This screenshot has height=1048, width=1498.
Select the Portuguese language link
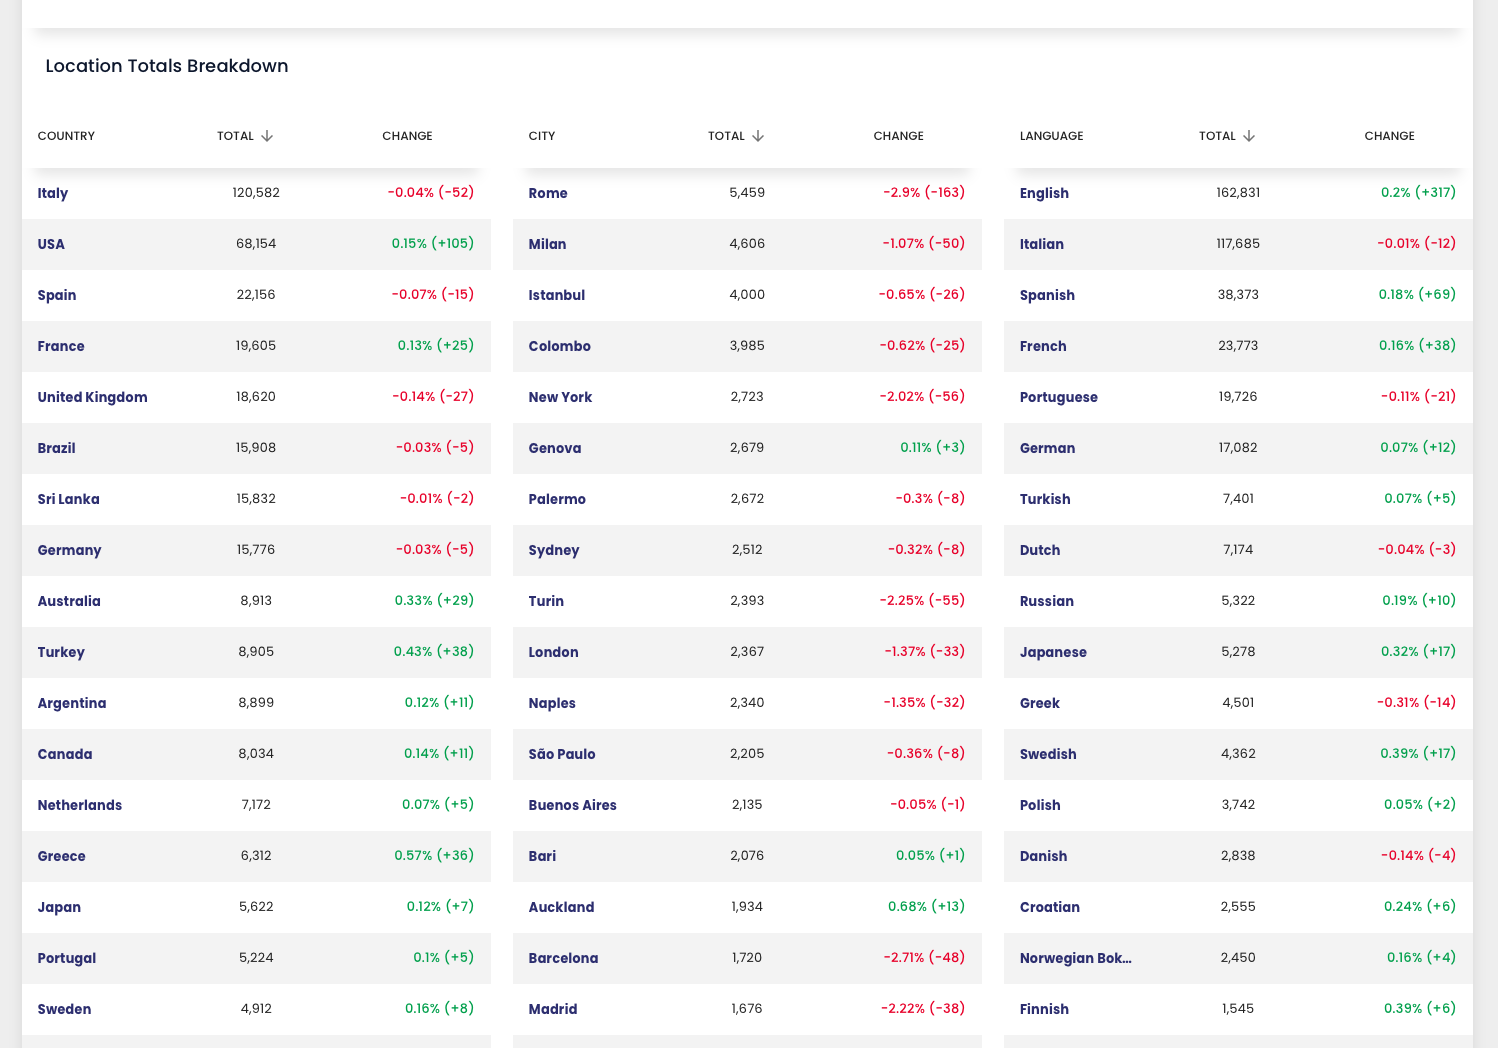[x=1058, y=397]
